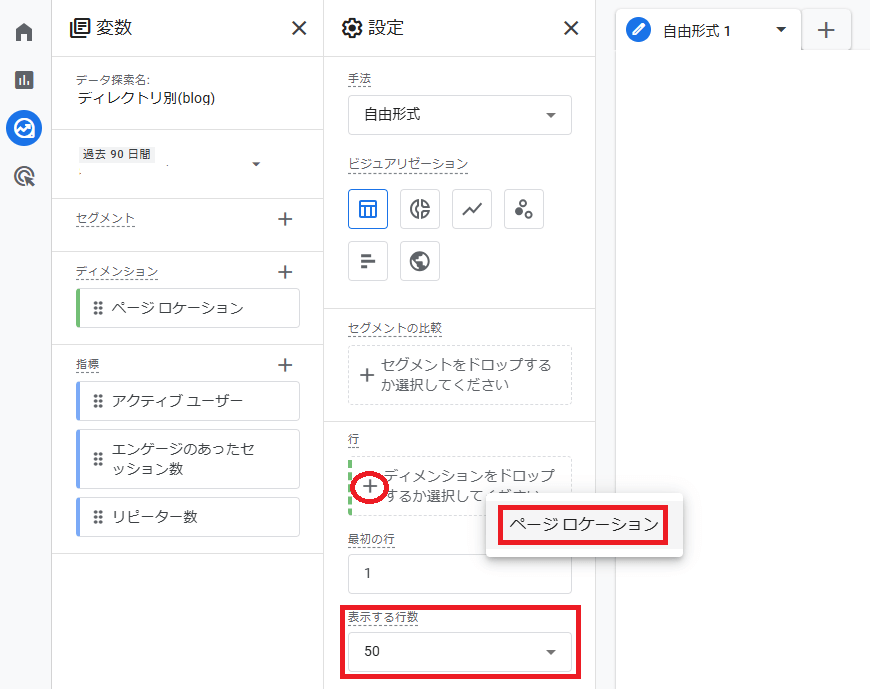Open the Advertising icon in sidebar
870x689 pixels.
[x=24, y=177]
